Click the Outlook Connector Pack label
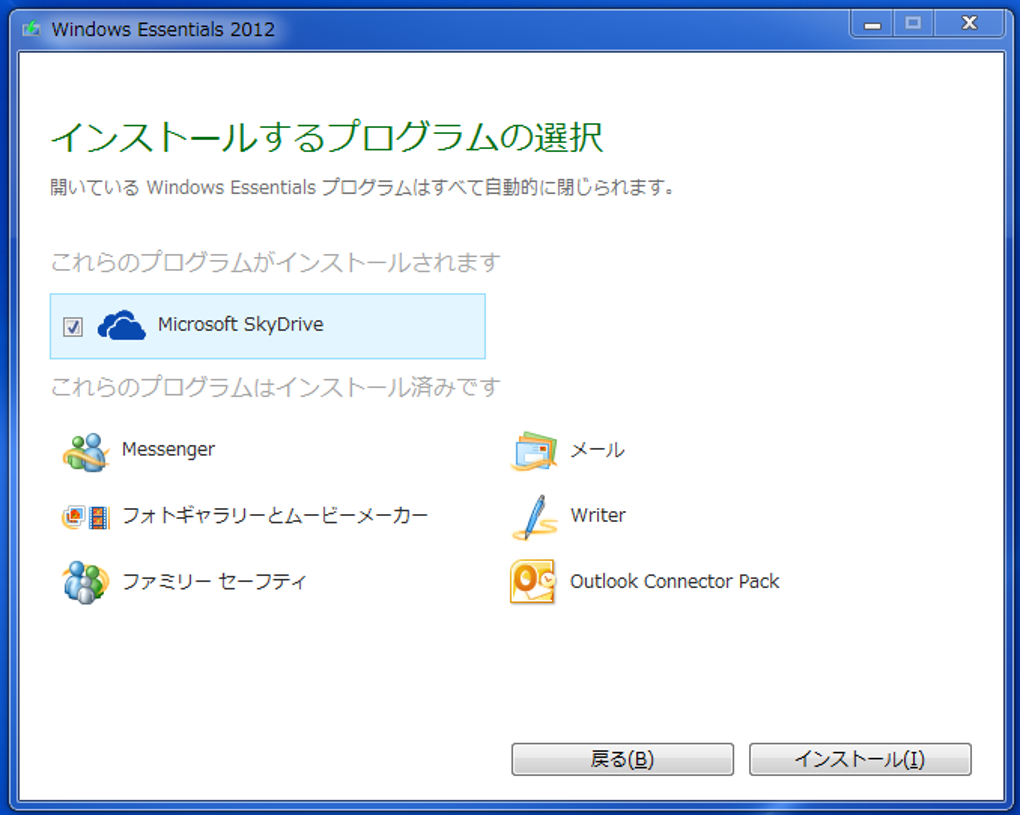1020x815 pixels. [675, 581]
